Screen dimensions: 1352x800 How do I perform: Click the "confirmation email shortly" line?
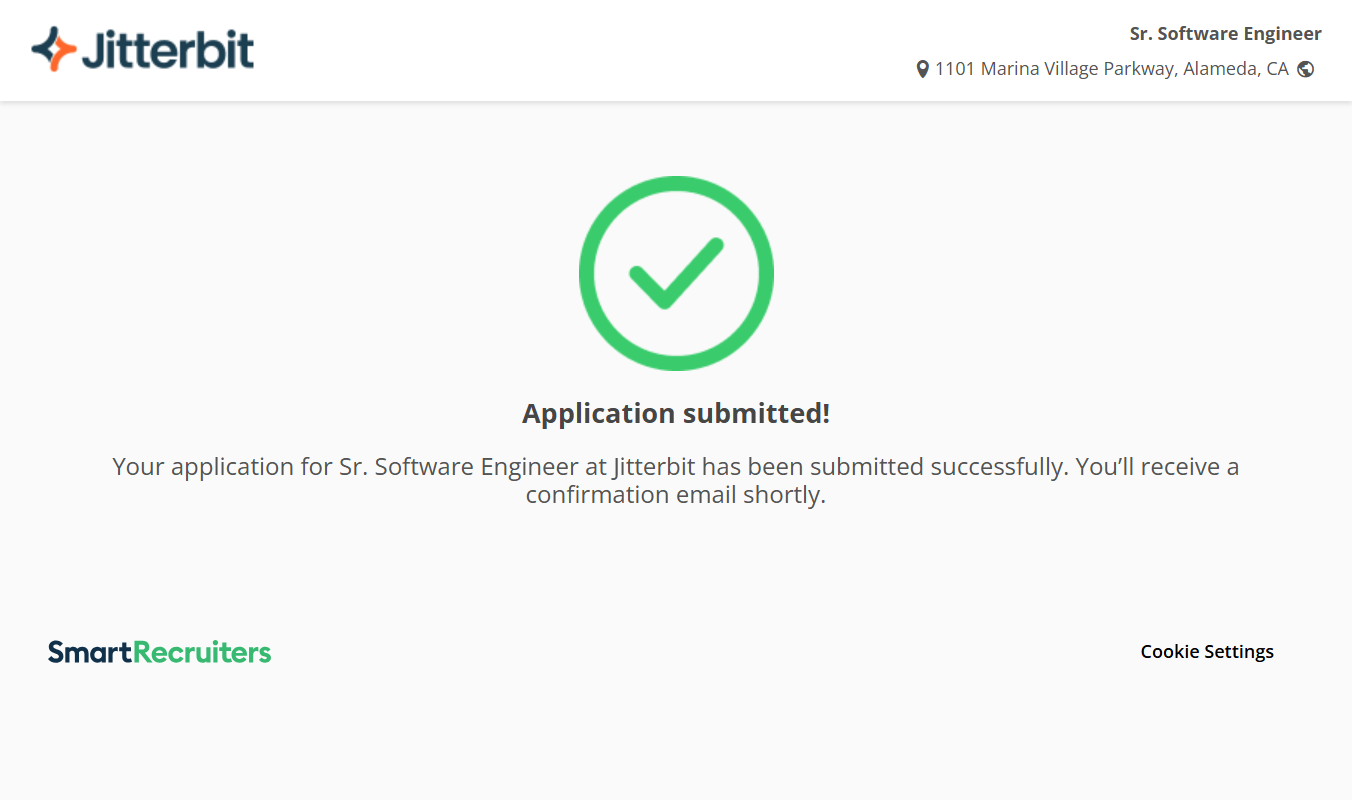click(676, 495)
